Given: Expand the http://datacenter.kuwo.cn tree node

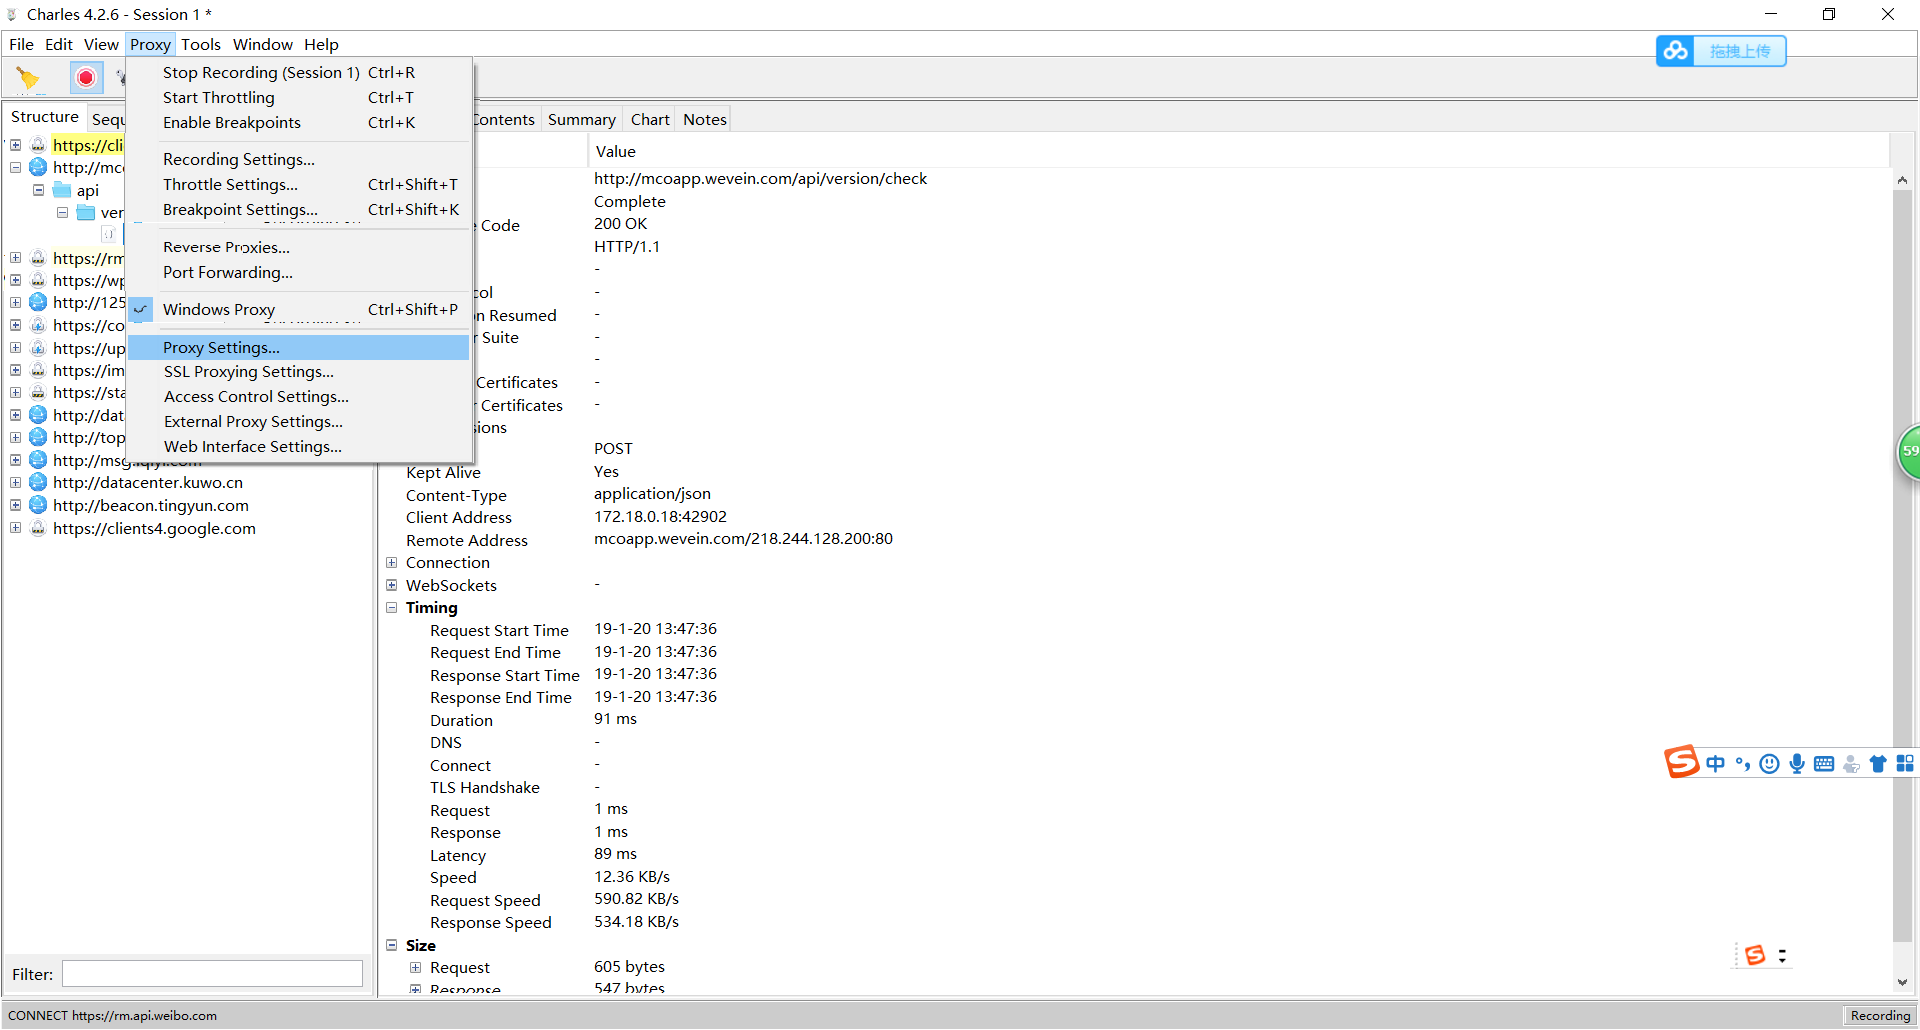Looking at the screenshot, I should point(16,482).
